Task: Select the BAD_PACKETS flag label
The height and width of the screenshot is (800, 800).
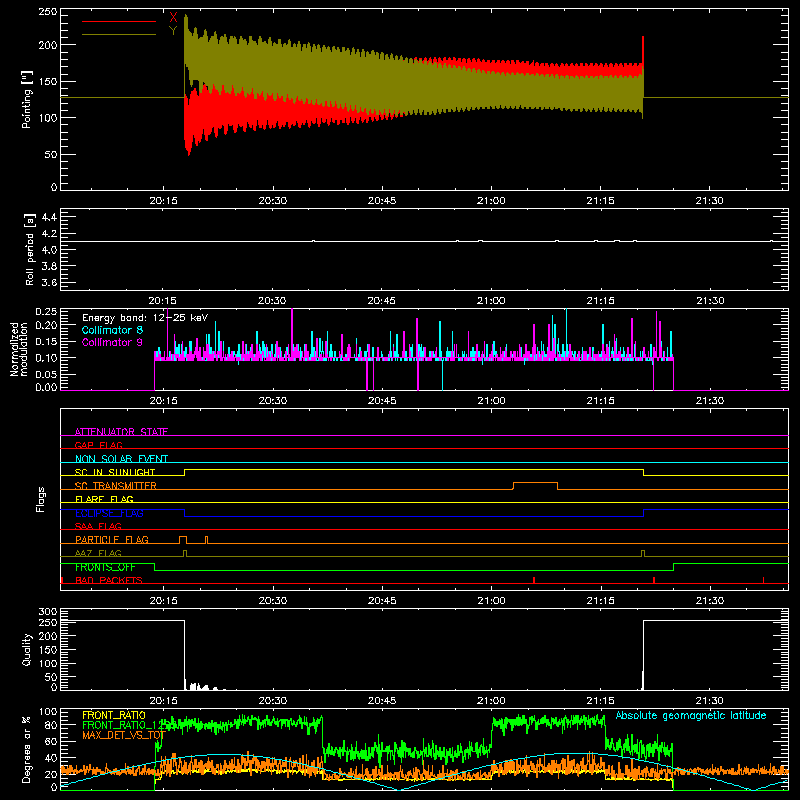Action: [x=109, y=580]
